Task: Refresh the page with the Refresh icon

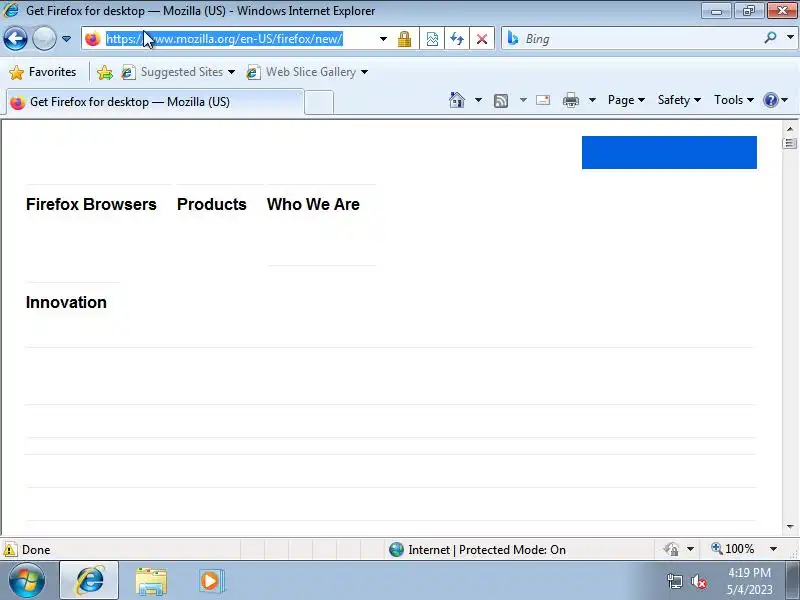Action: pos(457,39)
